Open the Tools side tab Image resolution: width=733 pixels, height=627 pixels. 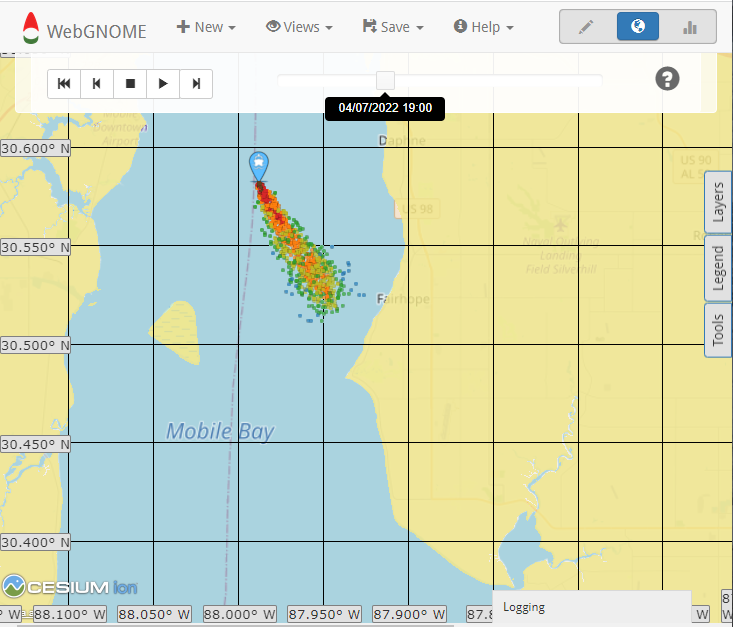tap(718, 329)
